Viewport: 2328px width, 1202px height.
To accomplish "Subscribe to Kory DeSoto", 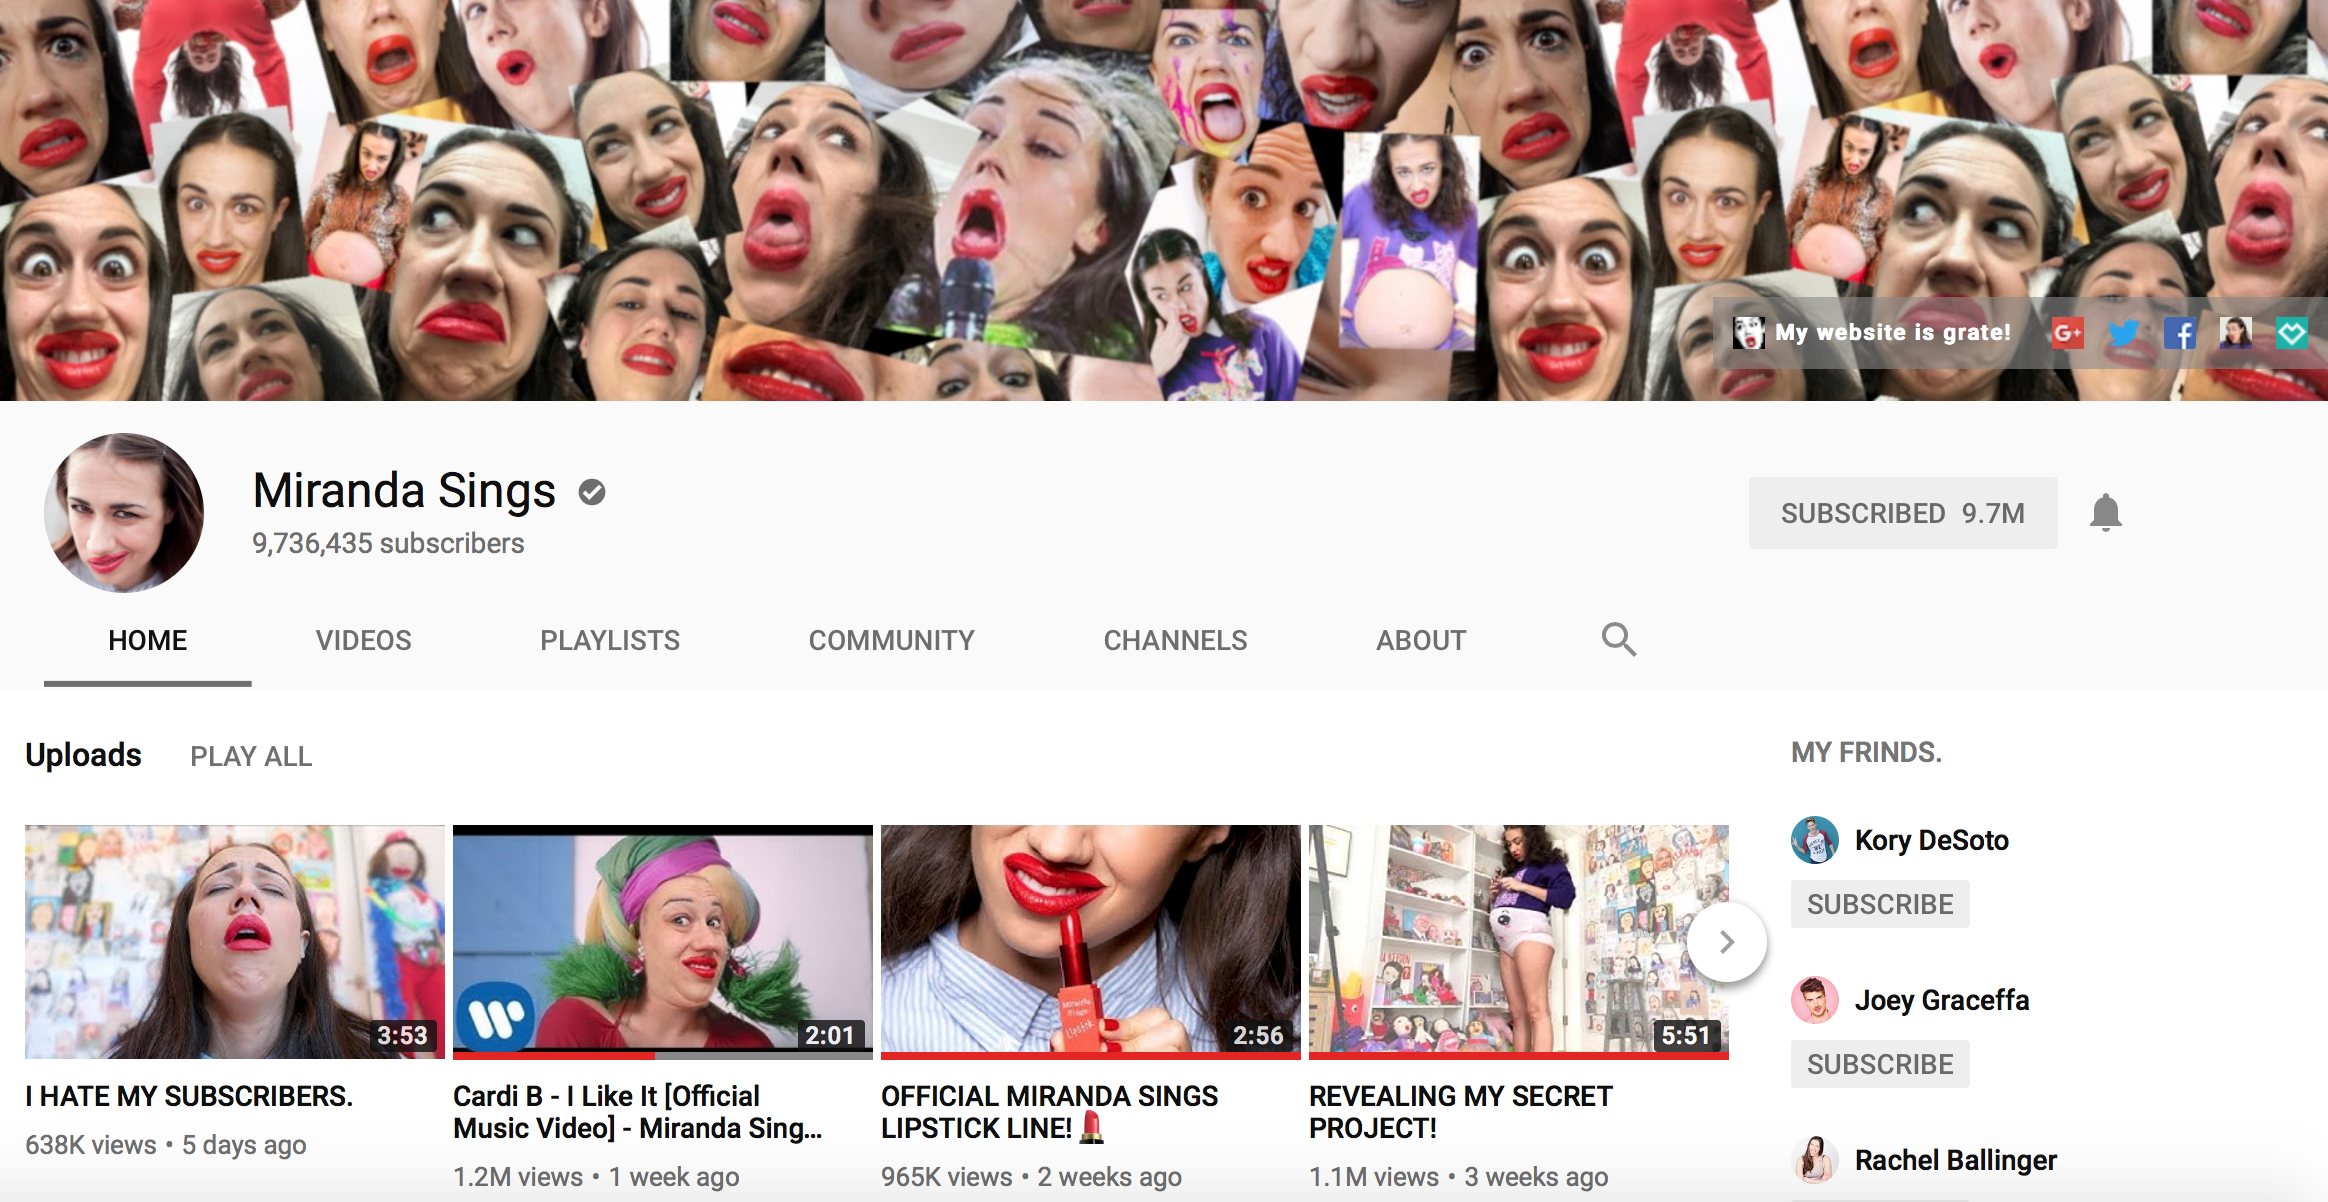I will coord(1880,904).
